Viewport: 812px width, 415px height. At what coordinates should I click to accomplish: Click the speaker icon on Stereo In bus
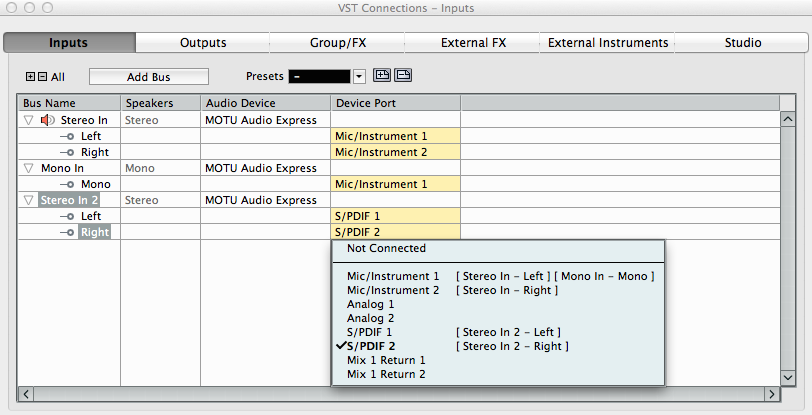coord(47,120)
